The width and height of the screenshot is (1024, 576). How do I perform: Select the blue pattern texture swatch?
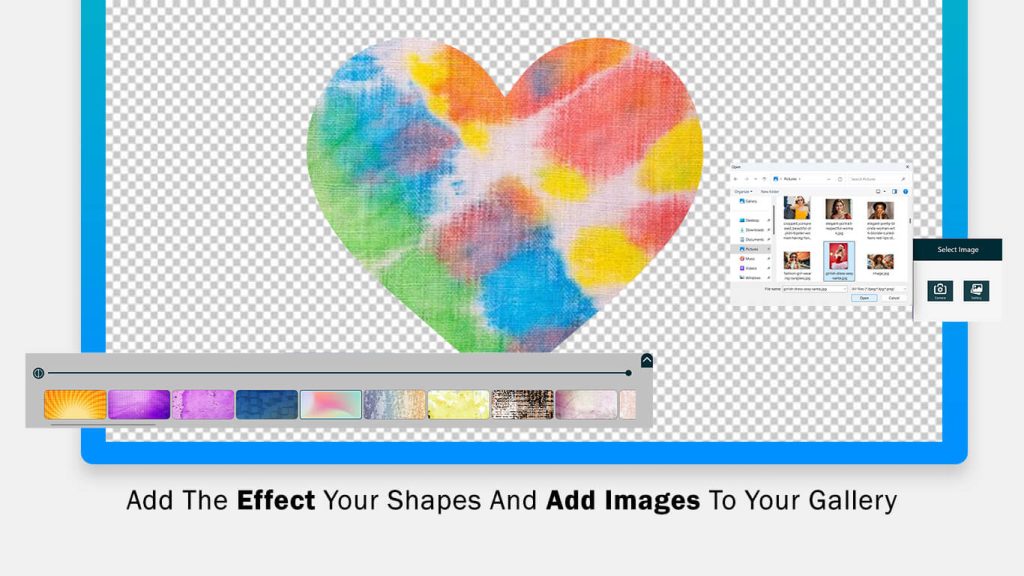point(267,404)
